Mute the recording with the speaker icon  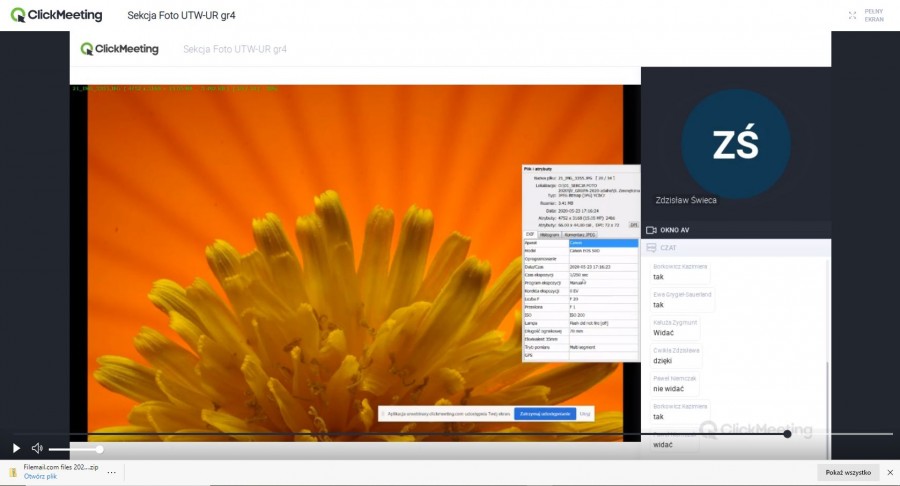(x=37, y=448)
